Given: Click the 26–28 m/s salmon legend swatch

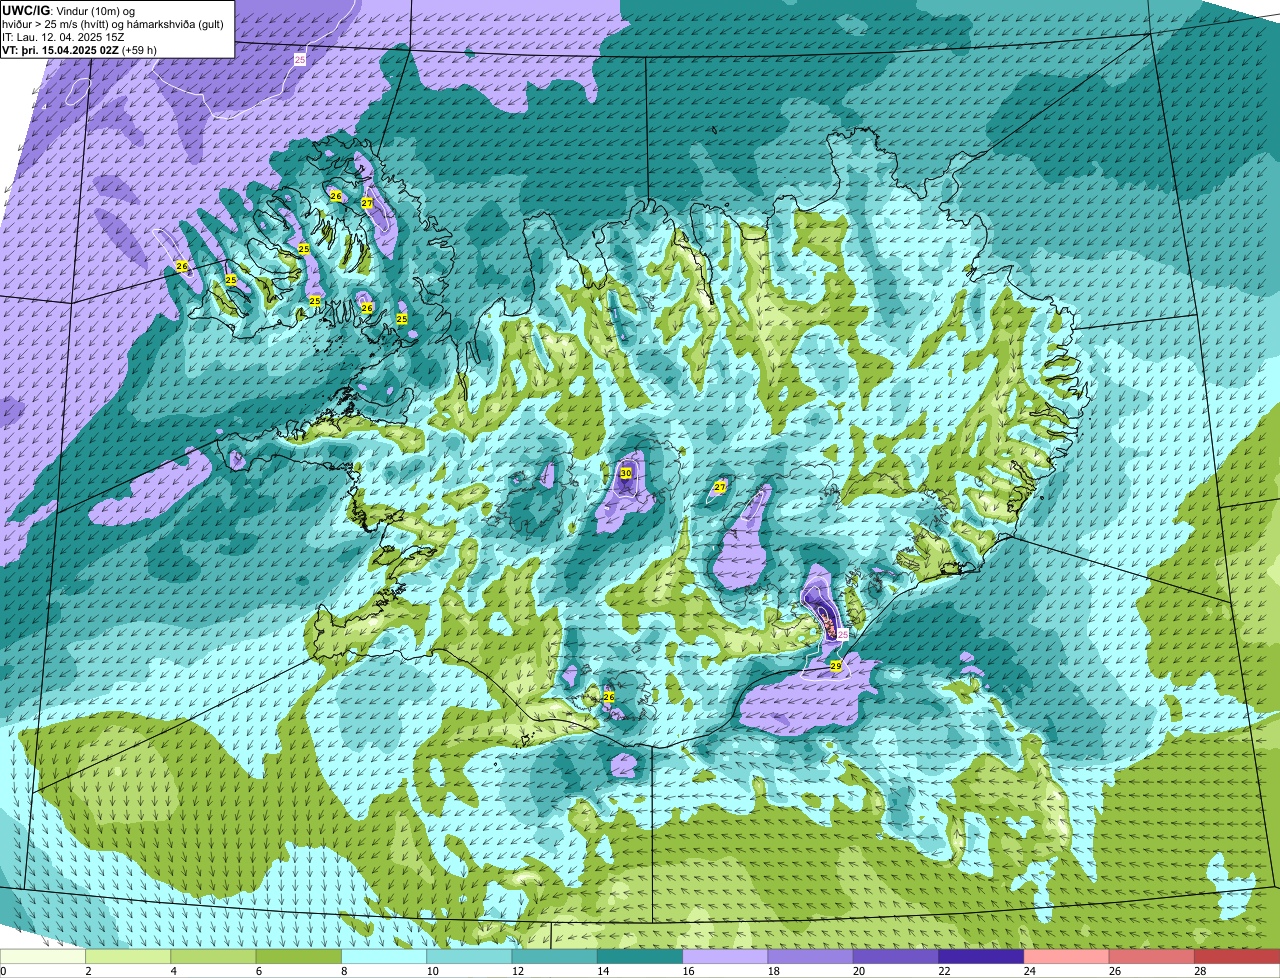Looking at the screenshot, I should click(1151, 956).
